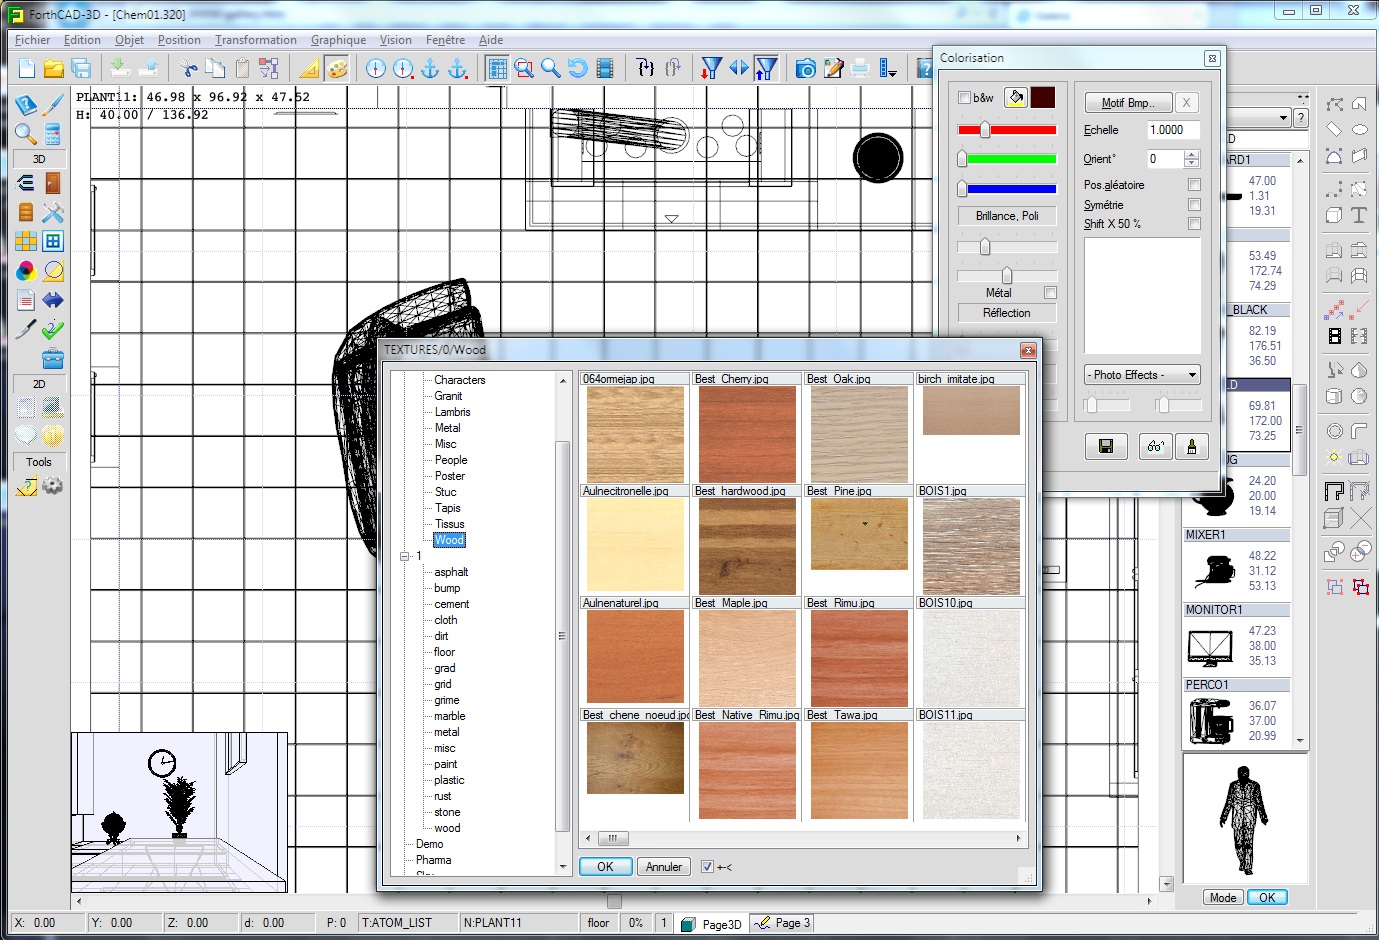Check the Symétrie option
Image resolution: width=1379 pixels, height=940 pixels.
pyautogui.click(x=1194, y=204)
